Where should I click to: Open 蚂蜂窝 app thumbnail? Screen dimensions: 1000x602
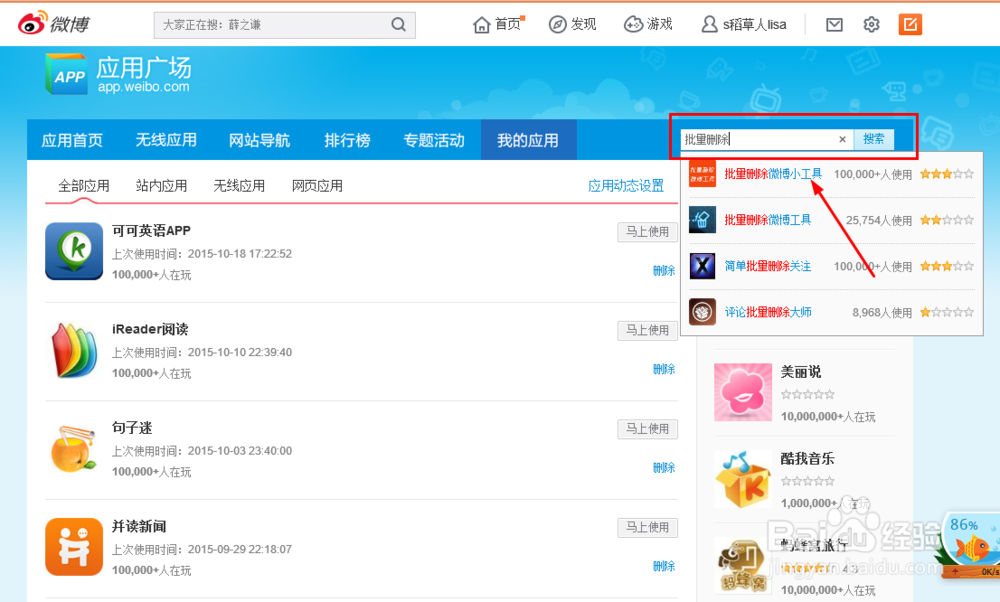pos(743,566)
